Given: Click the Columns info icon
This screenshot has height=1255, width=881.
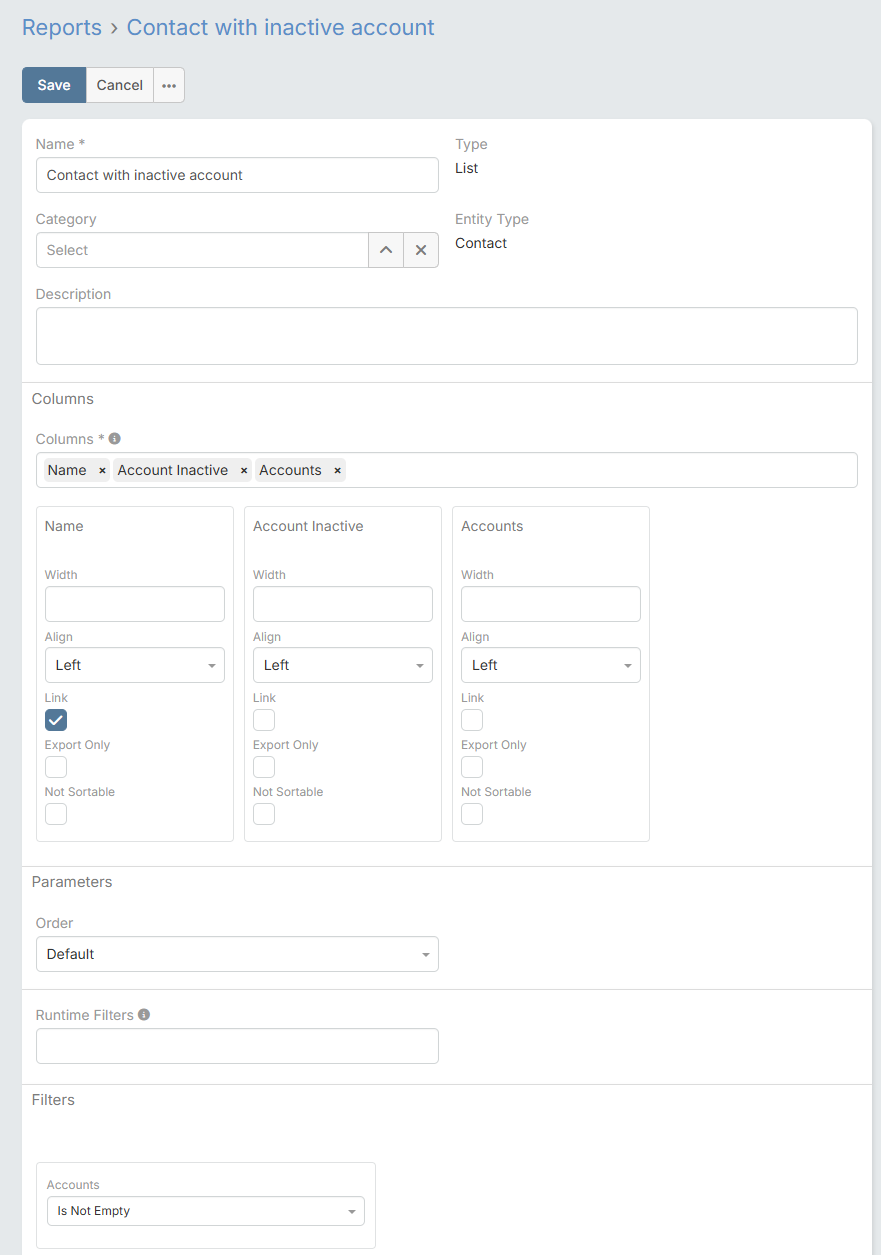Looking at the screenshot, I should (115, 439).
